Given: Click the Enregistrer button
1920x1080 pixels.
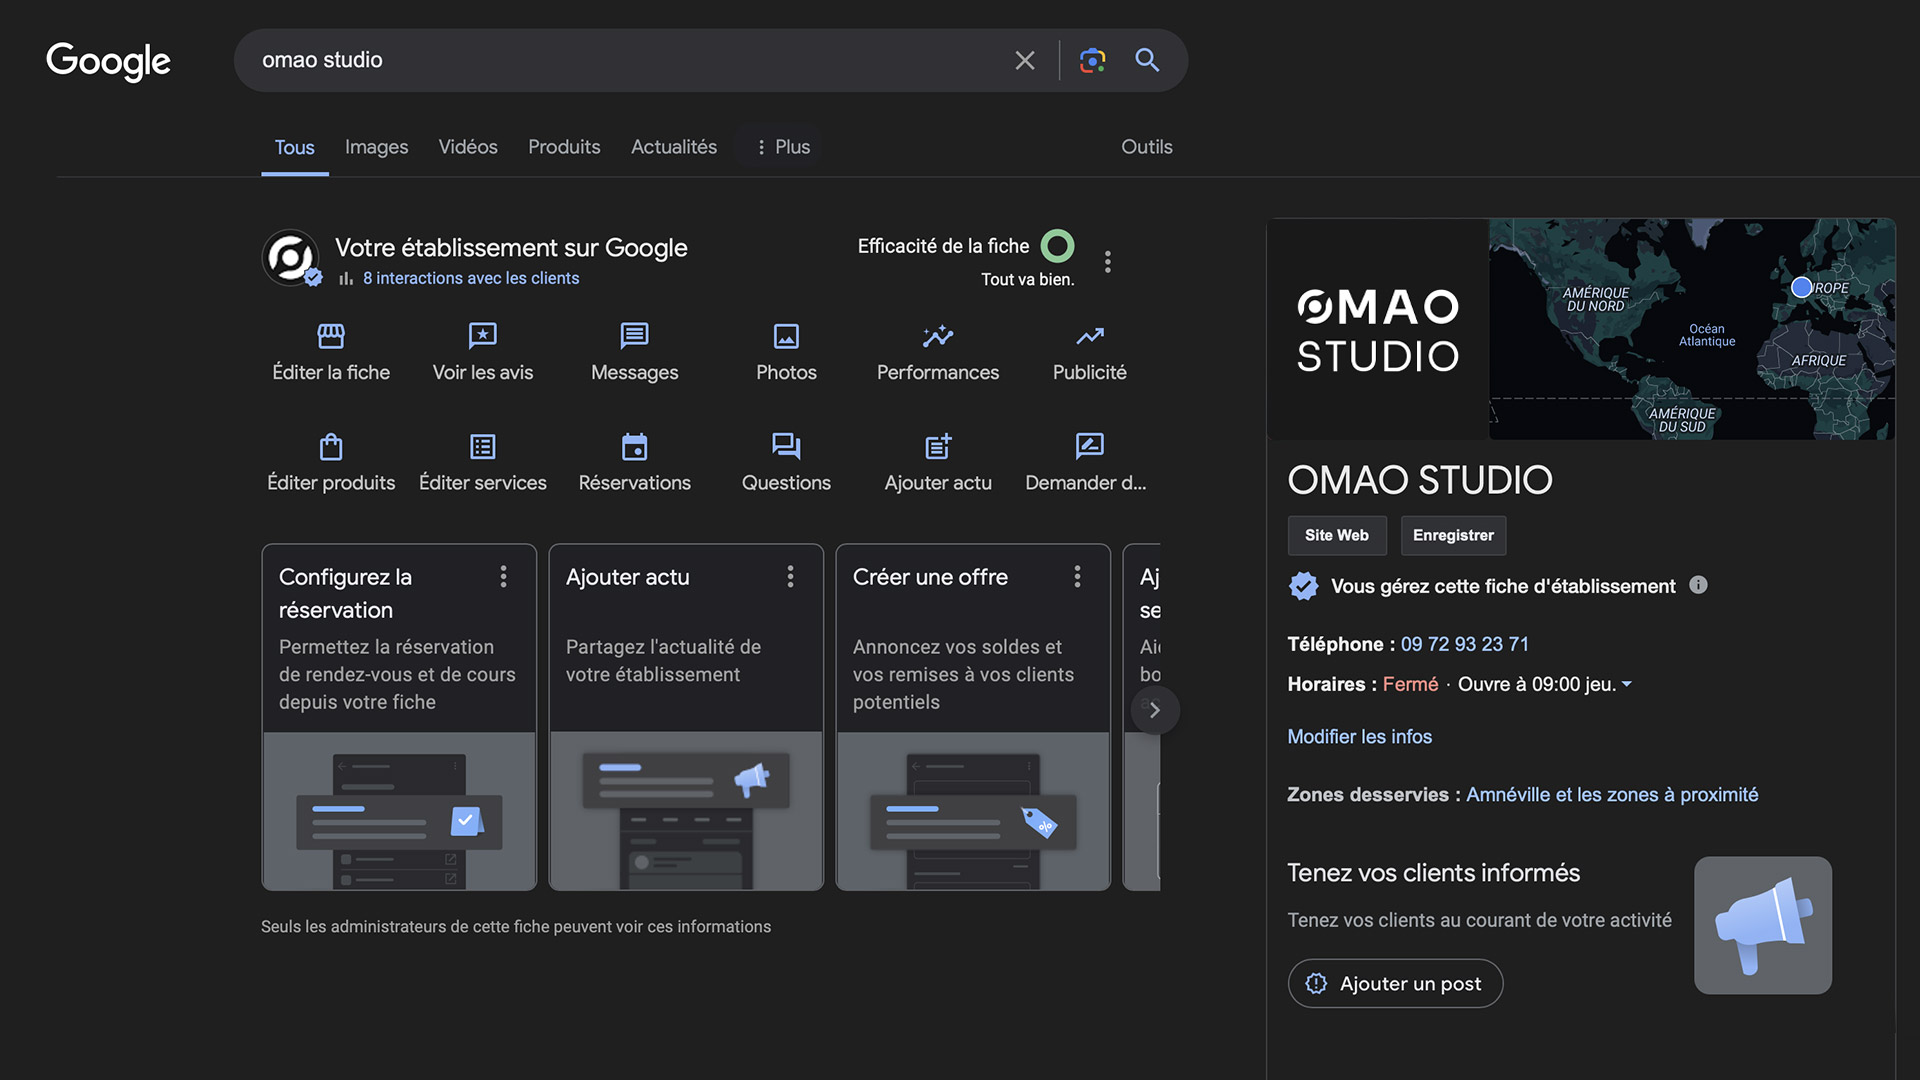Looking at the screenshot, I should [x=1453, y=535].
